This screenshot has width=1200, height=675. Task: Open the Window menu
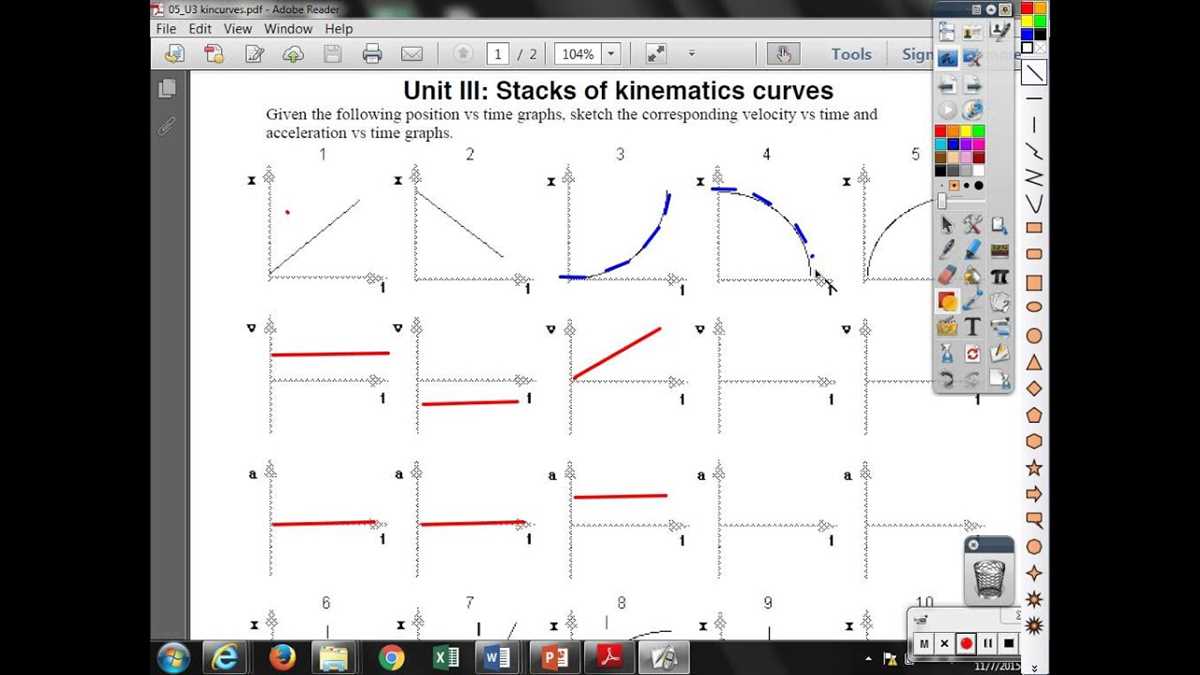click(x=288, y=29)
